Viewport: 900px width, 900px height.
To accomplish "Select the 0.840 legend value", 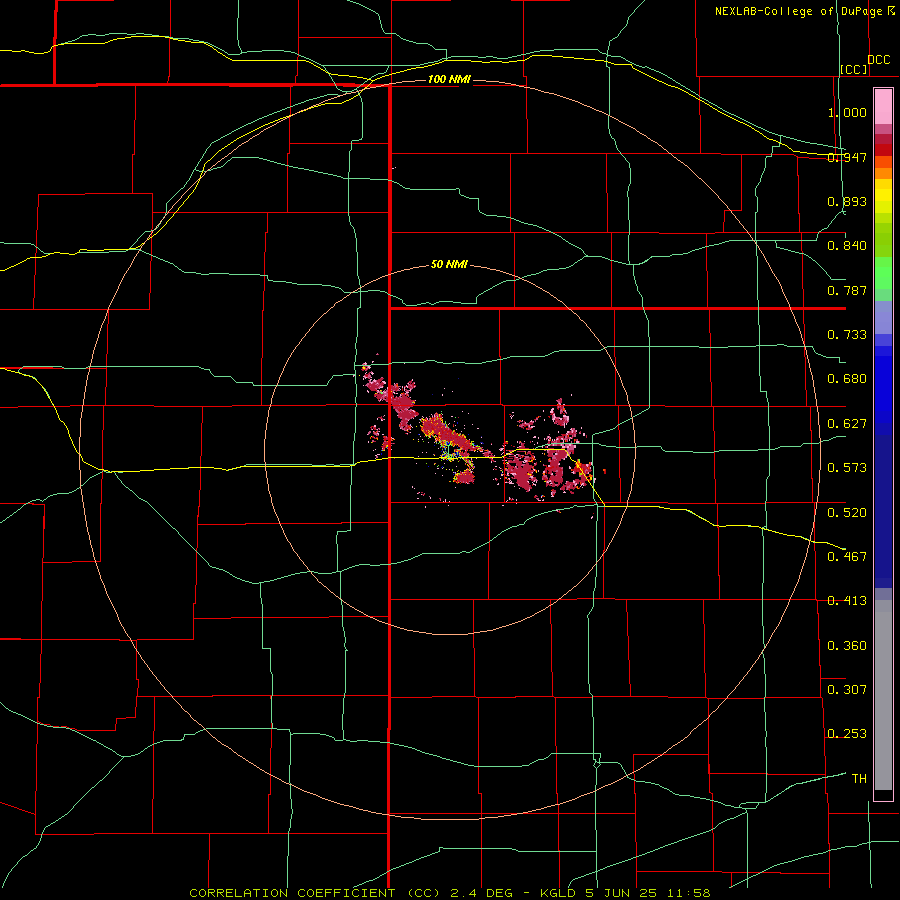I will coord(847,246).
